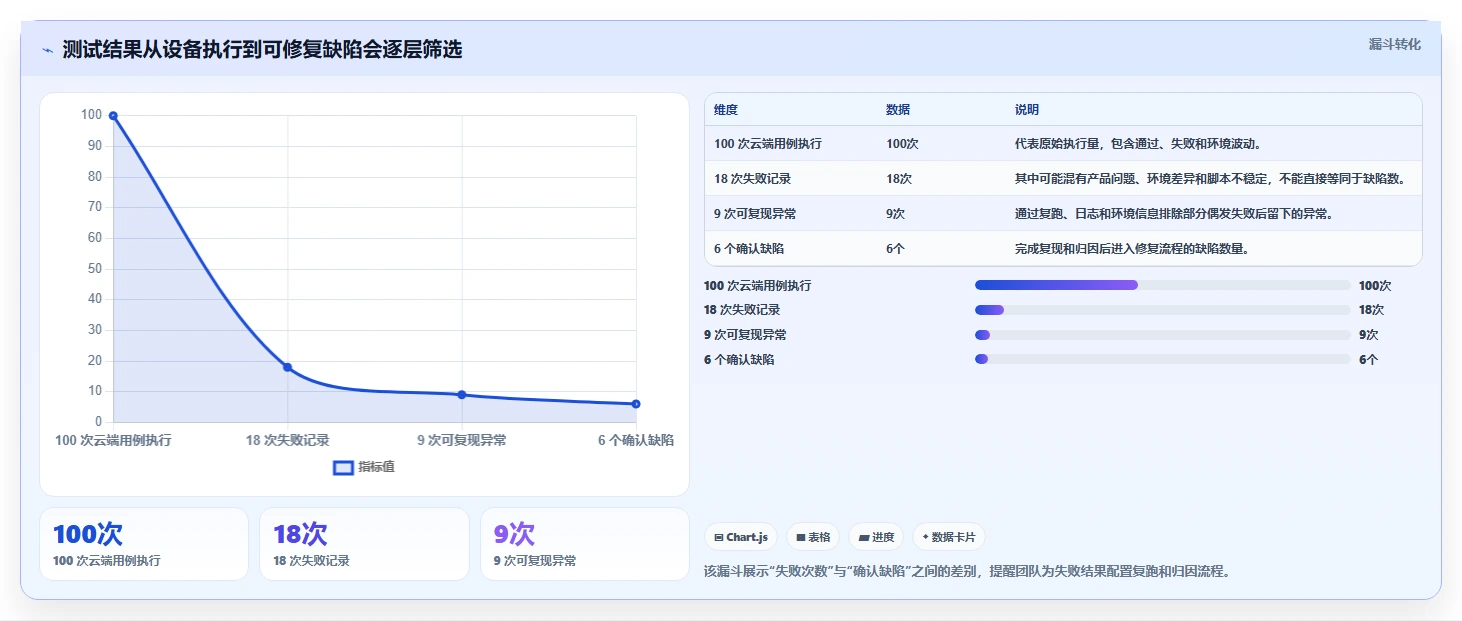1462x621 pixels.
Task: Click x-axis label 100 次云端用例执行
Action: [113, 440]
